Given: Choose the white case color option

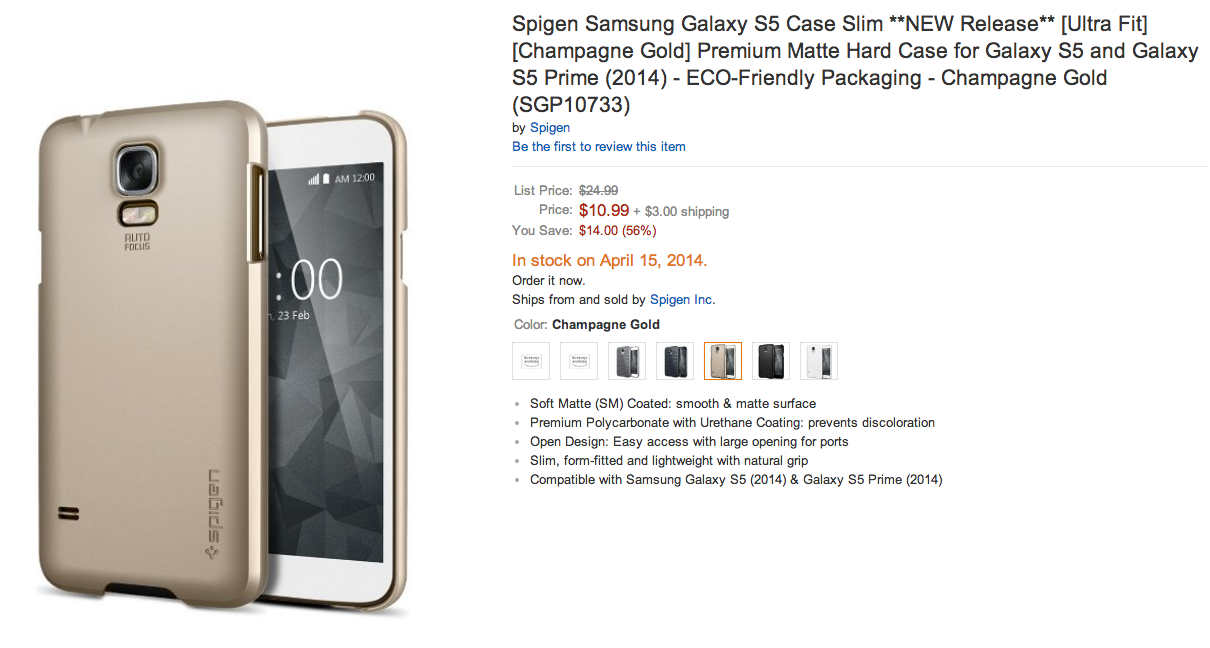Looking at the screenshot, I should pyautogui.click(x=819, y=361).
